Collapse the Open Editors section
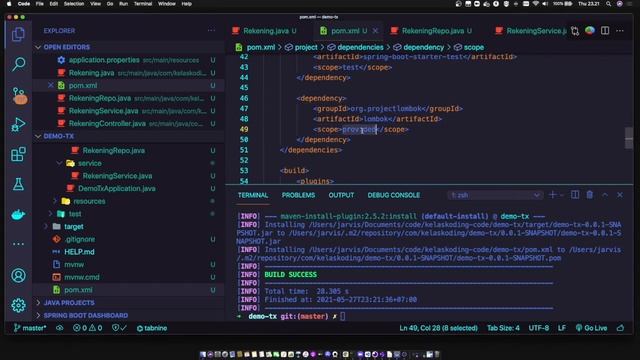The width and height of the screenshot is (640, 360). pyautogui.click(x=38, y=47)
